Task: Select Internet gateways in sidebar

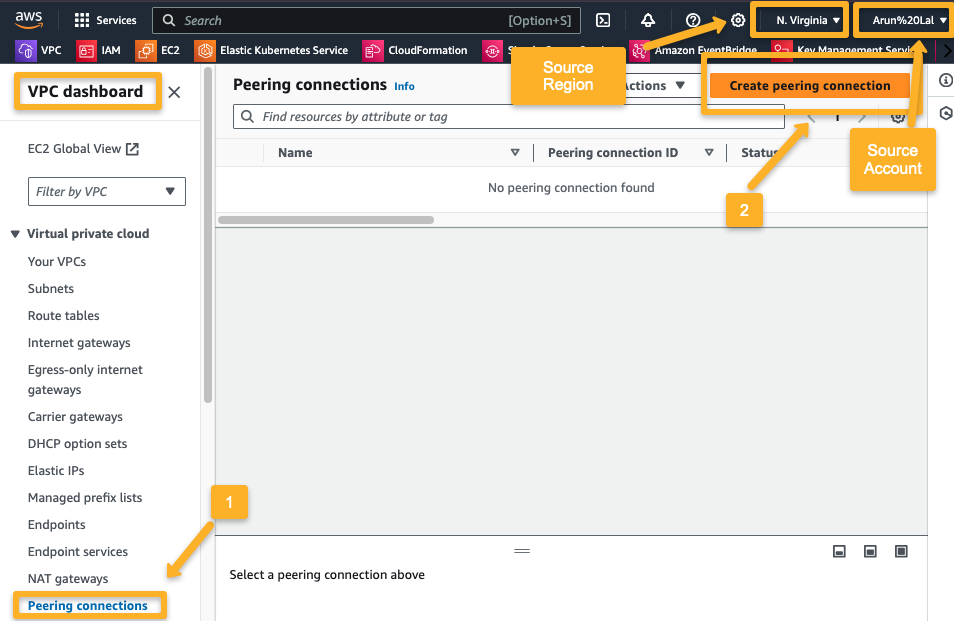Action: click(x=79, y=342)
